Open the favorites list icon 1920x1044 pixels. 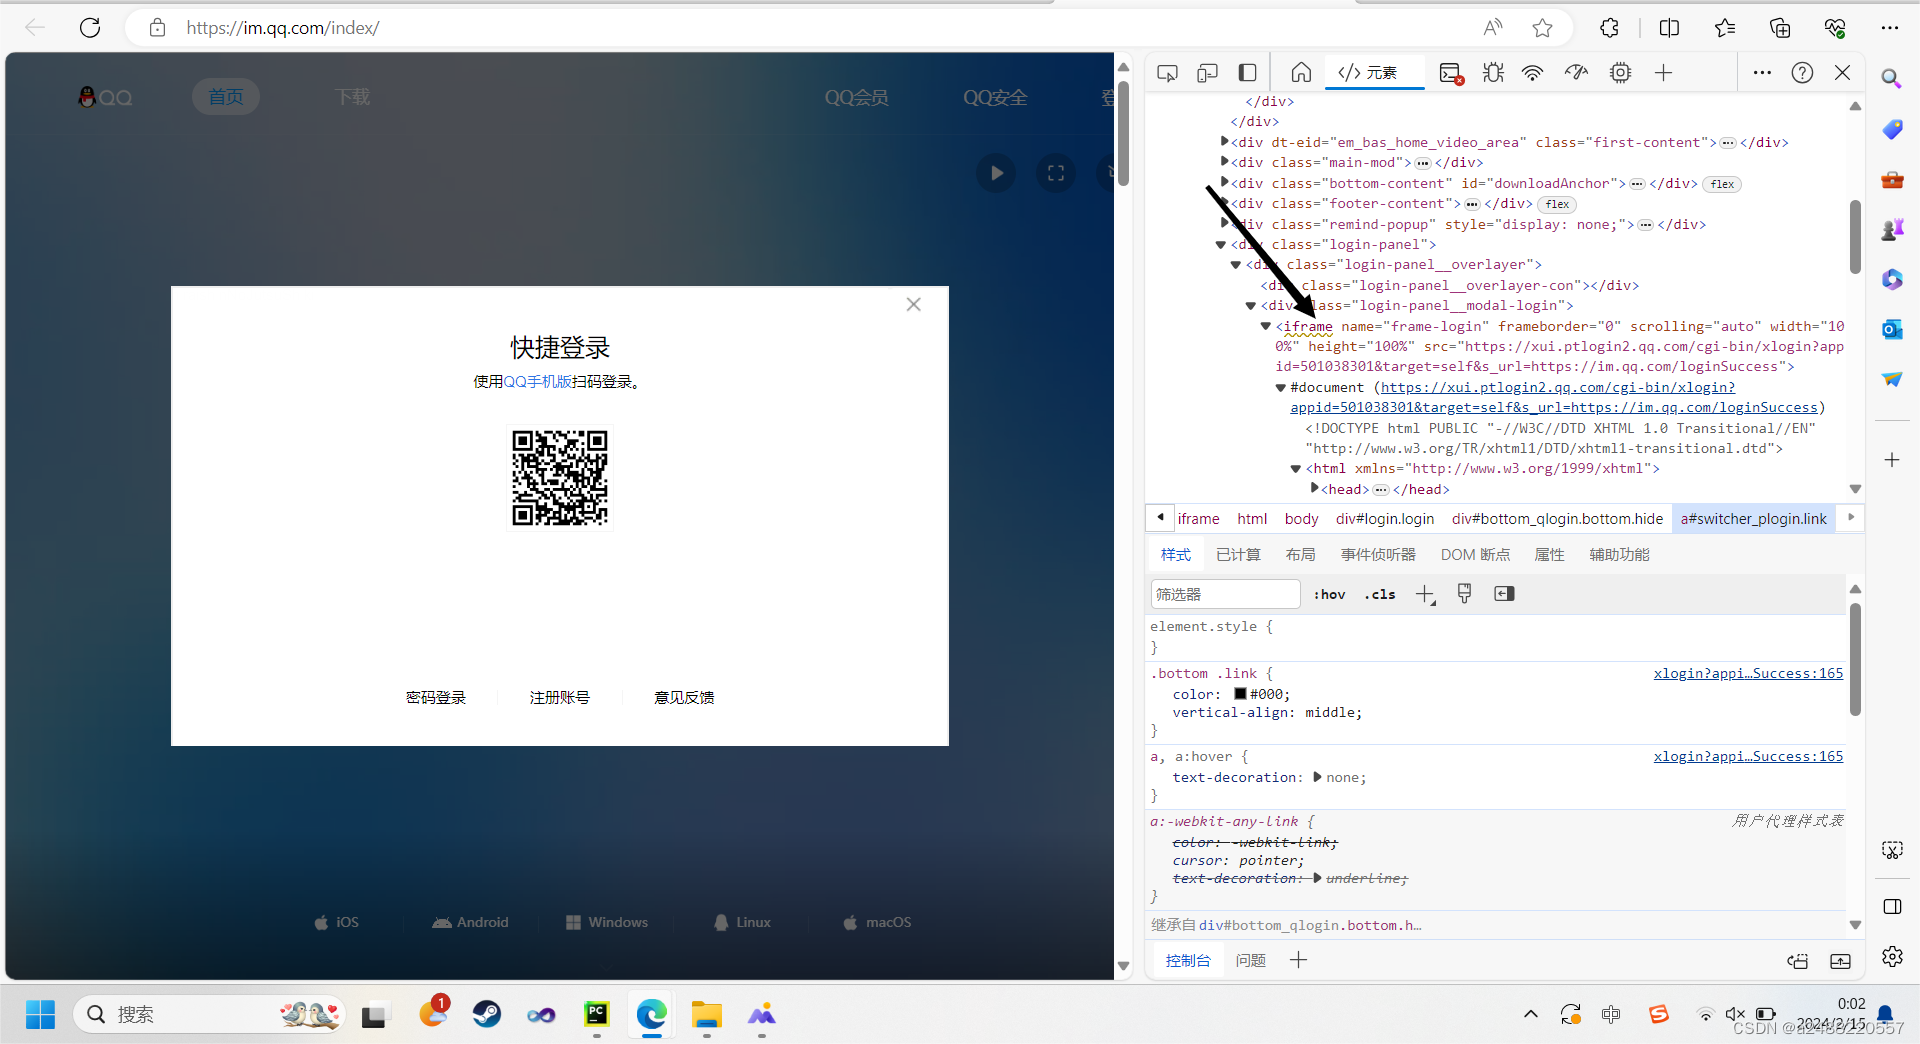[x=1725, y=28]
